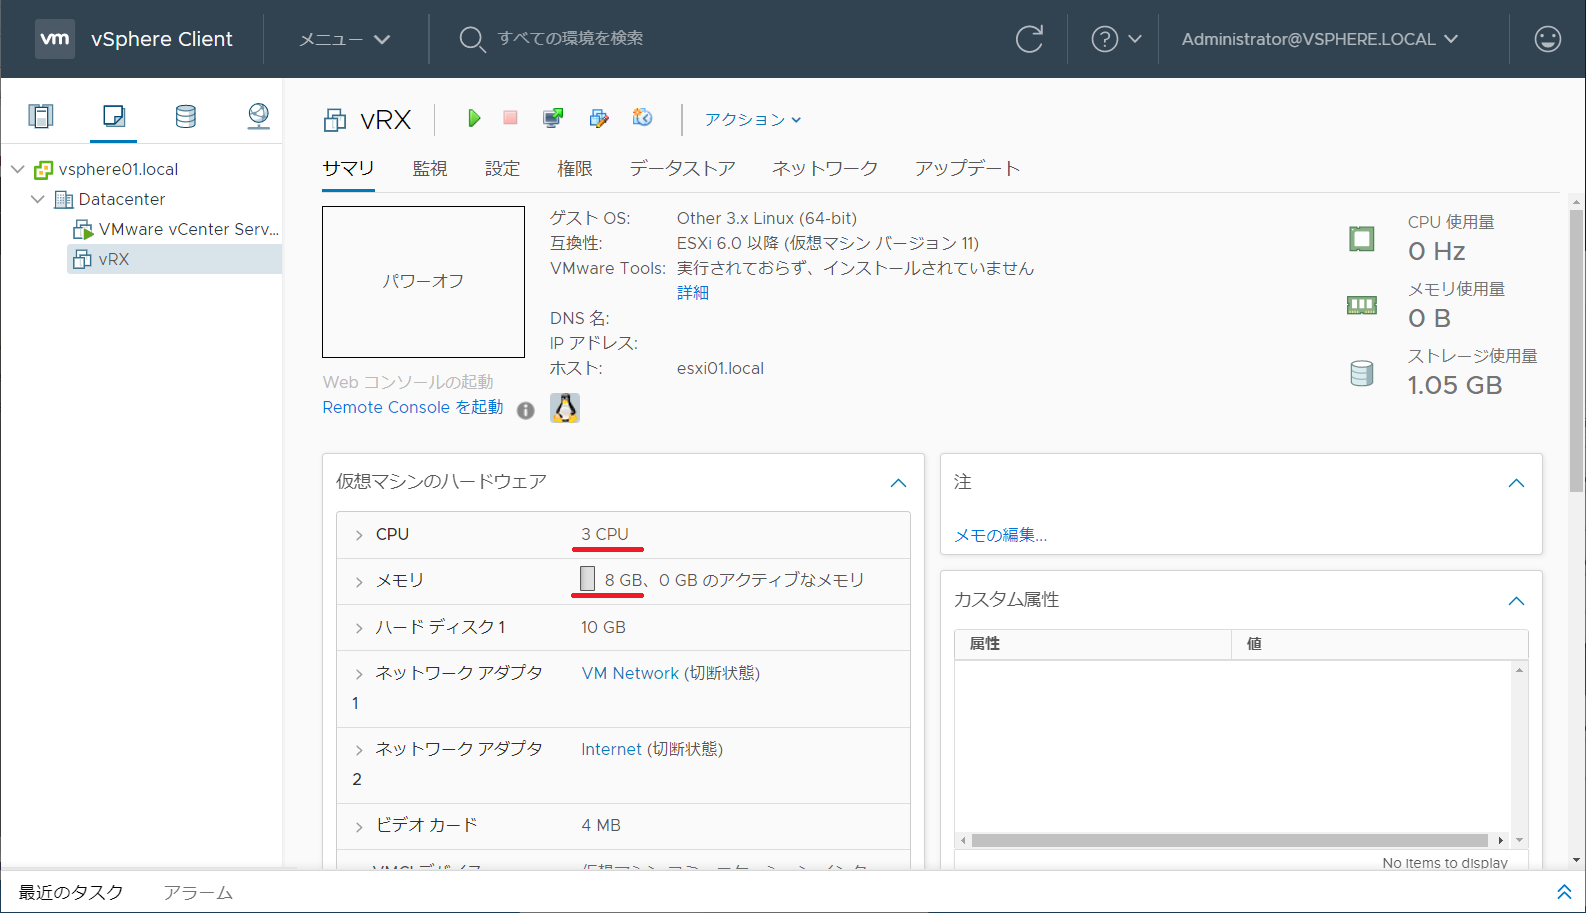
Task: Select Datacenter in the inventory tree
Action: point(122,199)
